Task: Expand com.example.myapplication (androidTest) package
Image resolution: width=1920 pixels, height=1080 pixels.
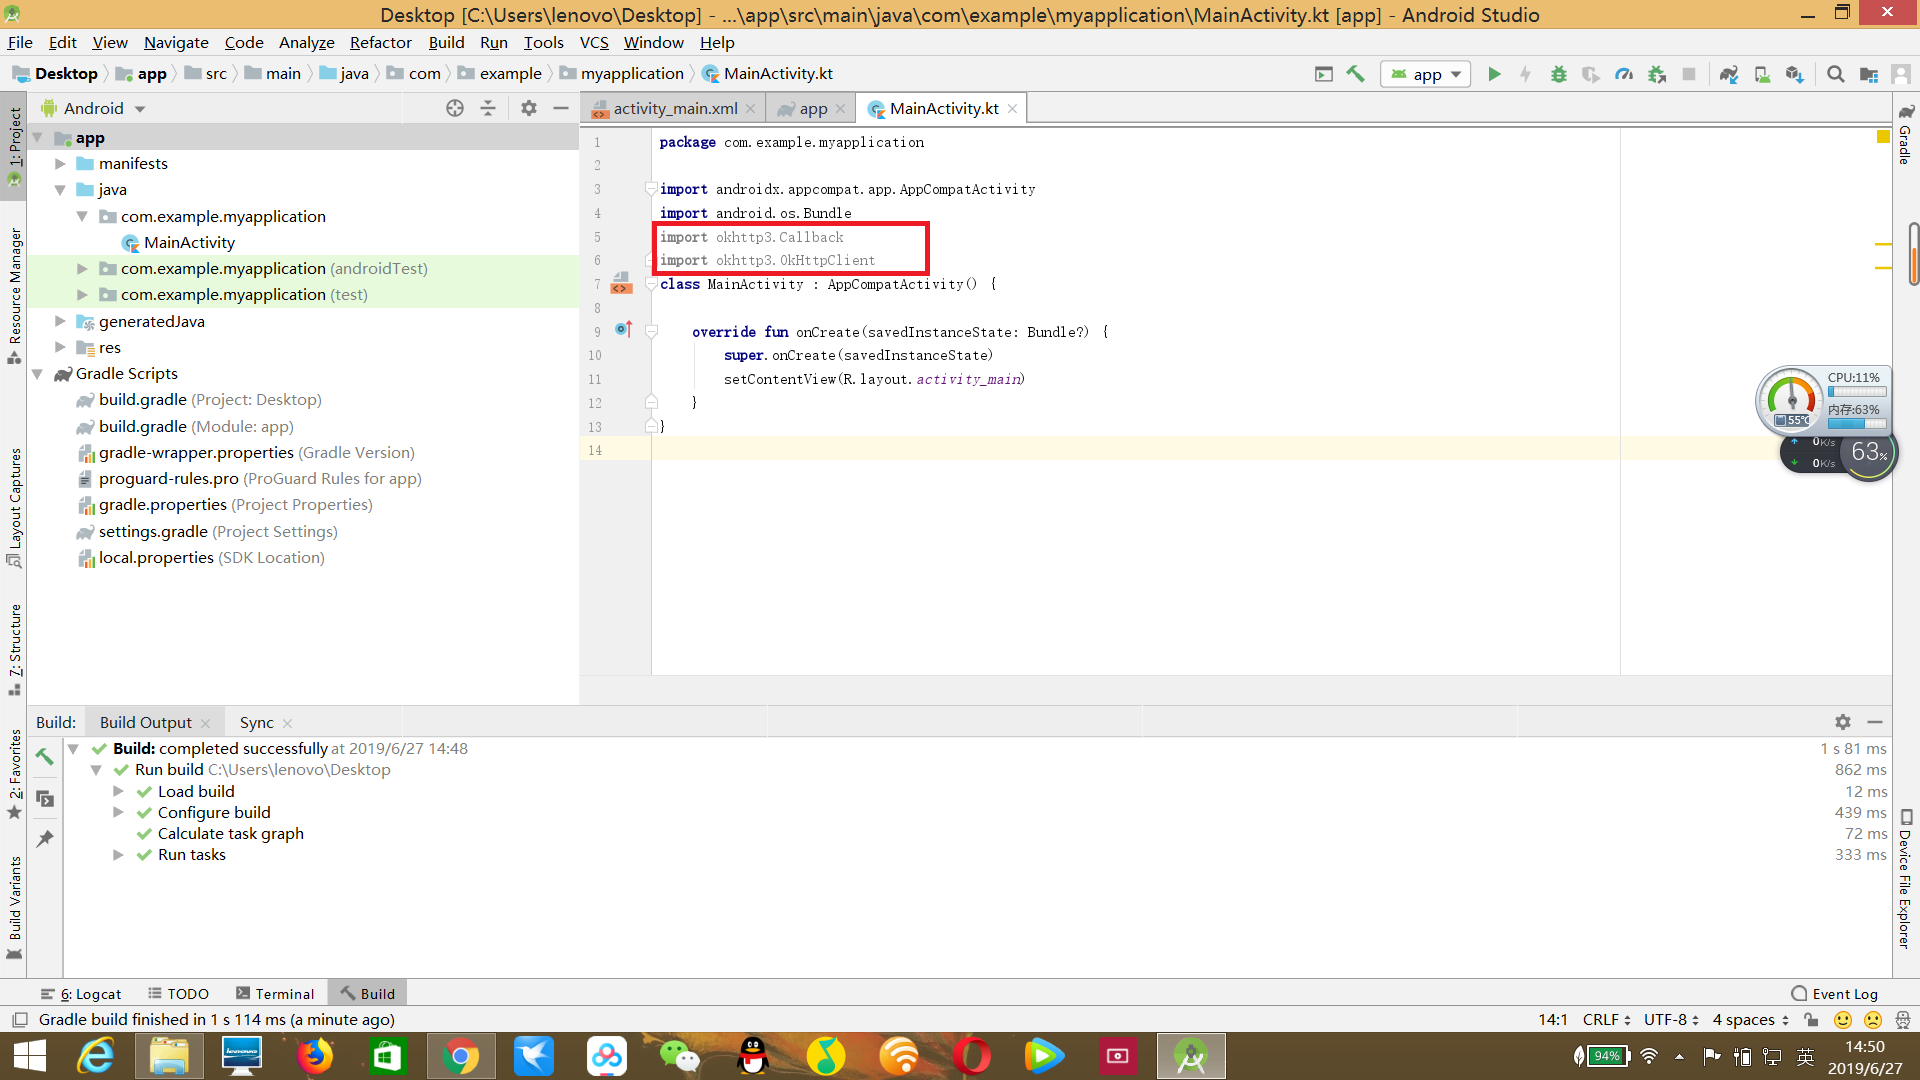Action: (82, 269)
